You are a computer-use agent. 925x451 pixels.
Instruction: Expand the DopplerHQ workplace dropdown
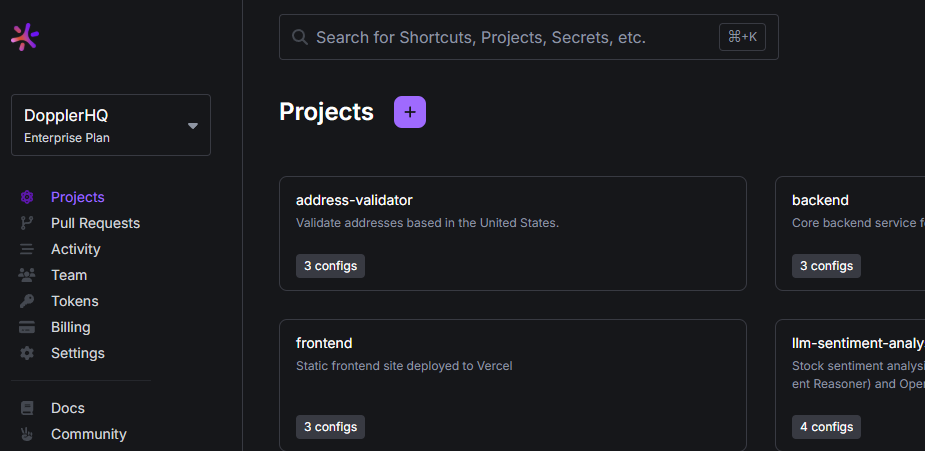click(193, 125)
